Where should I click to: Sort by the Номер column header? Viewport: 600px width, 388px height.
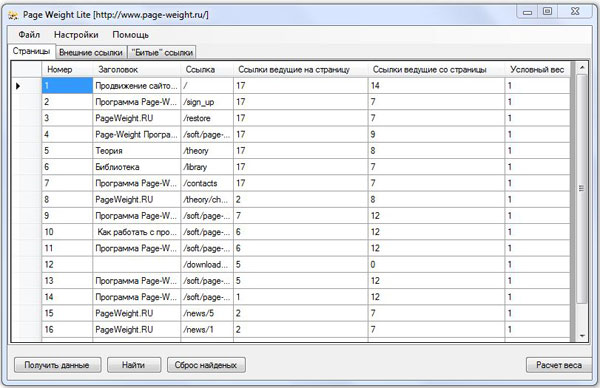(67, 70)
